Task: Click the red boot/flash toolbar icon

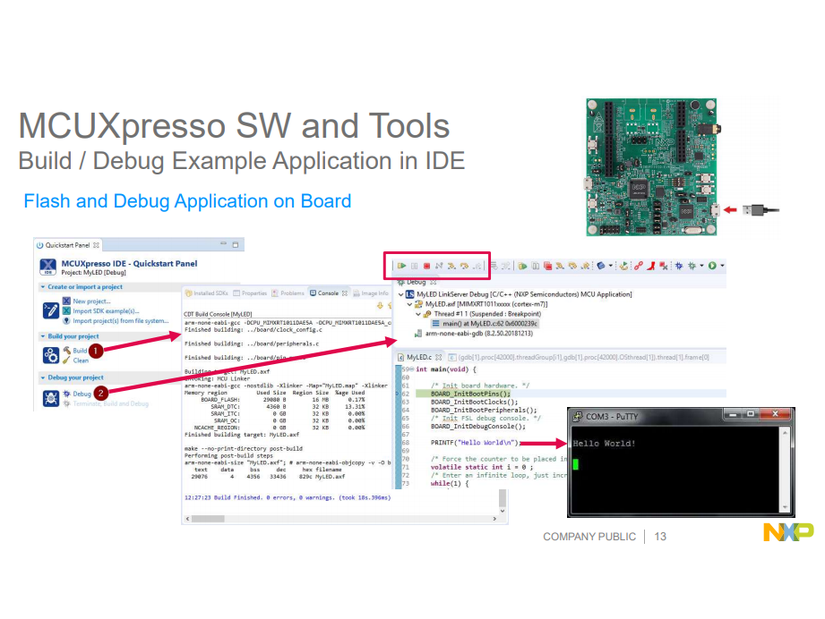Action: tap(651, 266)
